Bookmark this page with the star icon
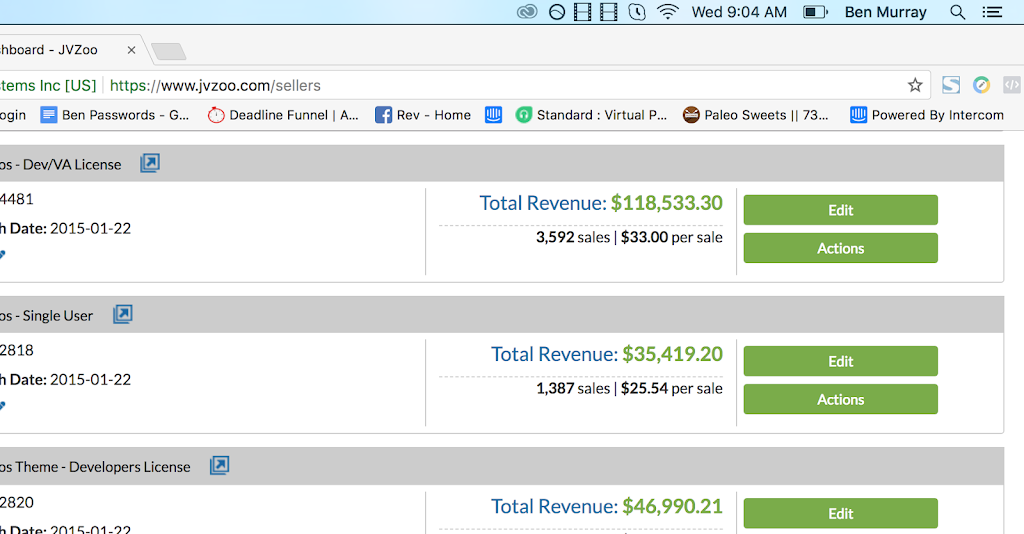This screenshot has width=1024, height=534. 915,85
